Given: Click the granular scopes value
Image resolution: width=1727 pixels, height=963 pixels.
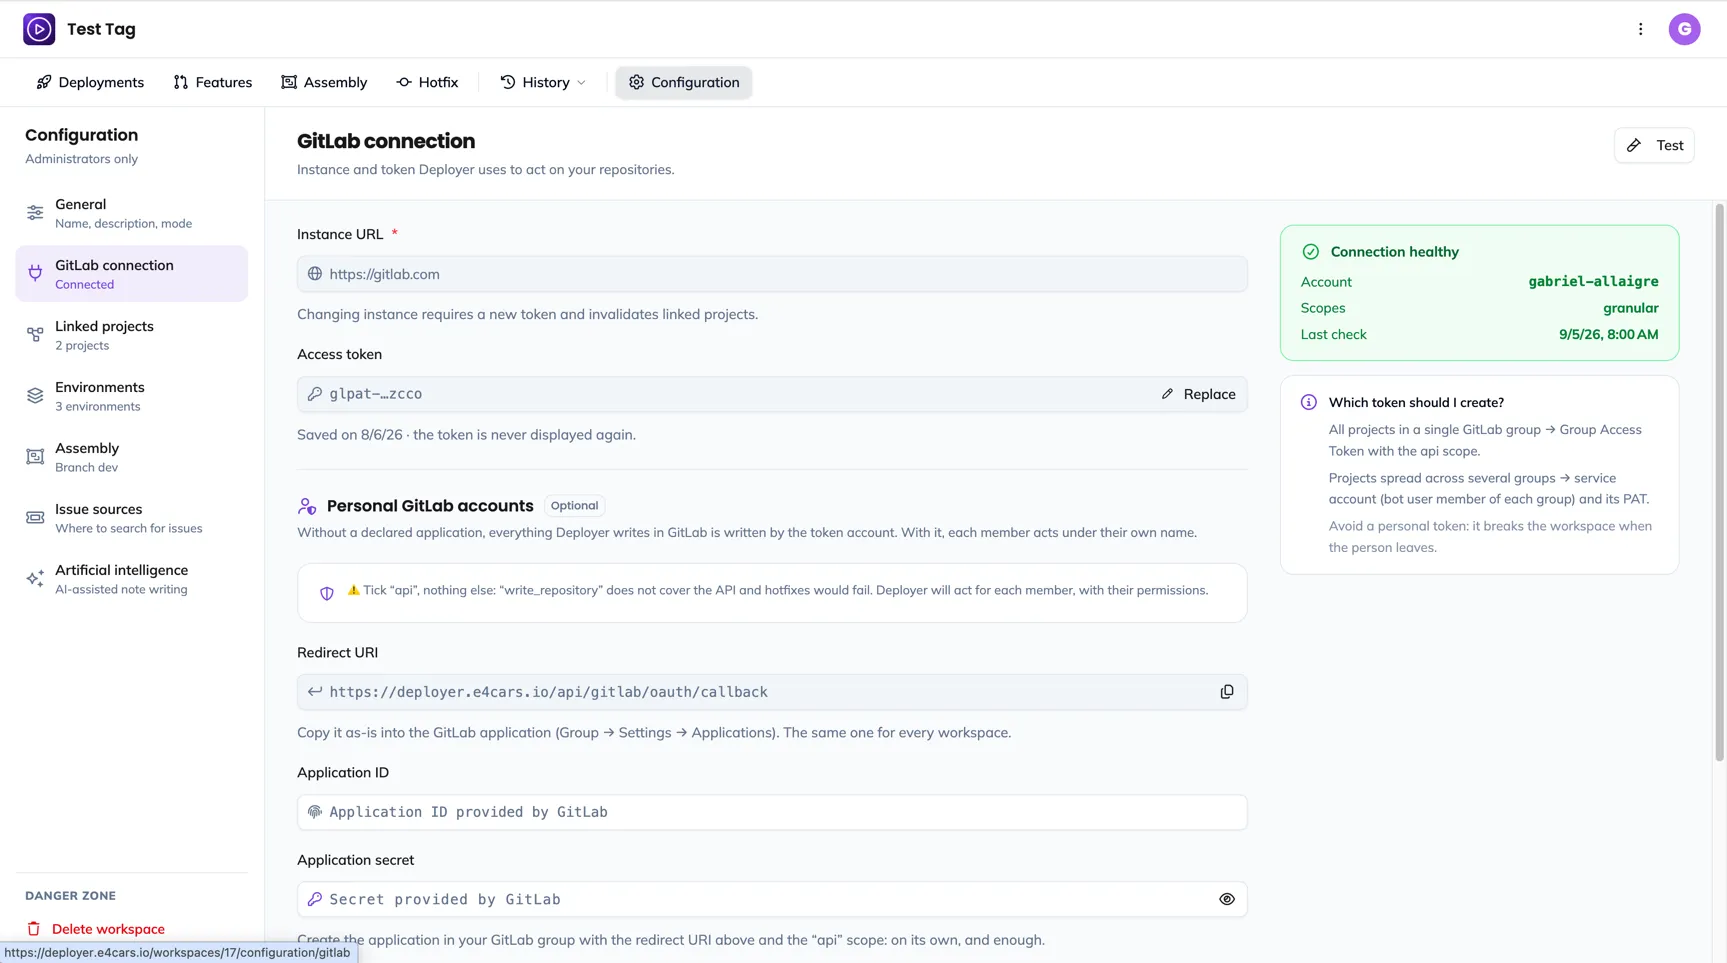Looking at the screenshot, I should (x=1631, y=308).
